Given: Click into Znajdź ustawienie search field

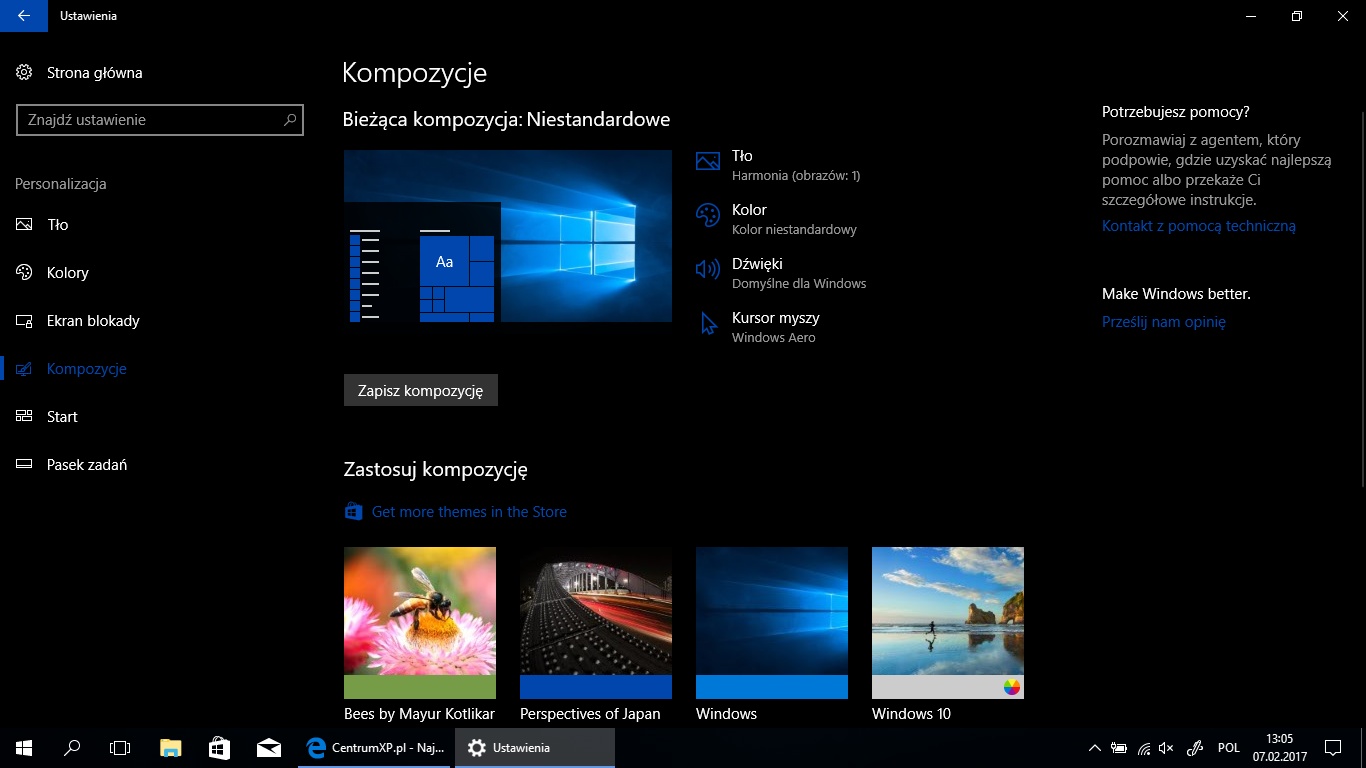Looking at the screenshot, I should [x=160, y=120].
